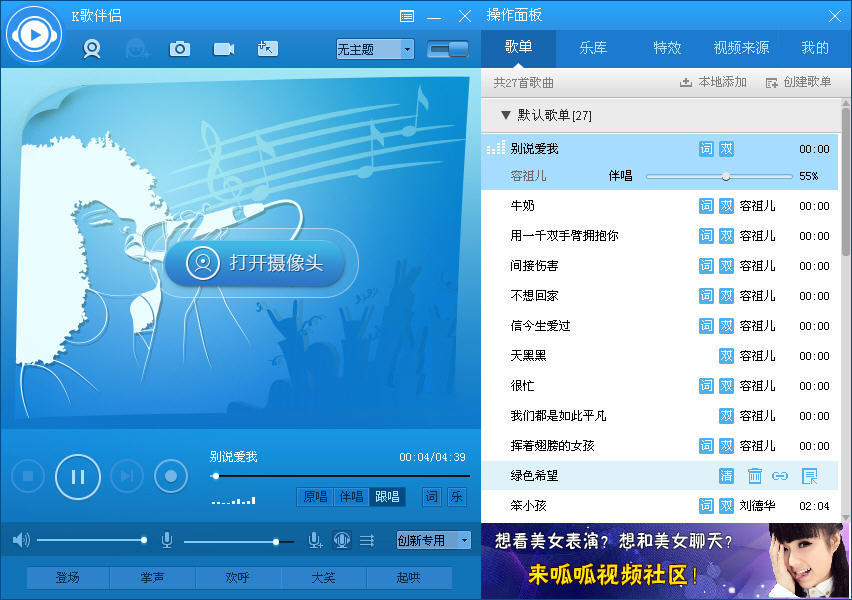Take a snapshot with camera icon
Viewport: 852px width, 600px height.
point(180,49)
